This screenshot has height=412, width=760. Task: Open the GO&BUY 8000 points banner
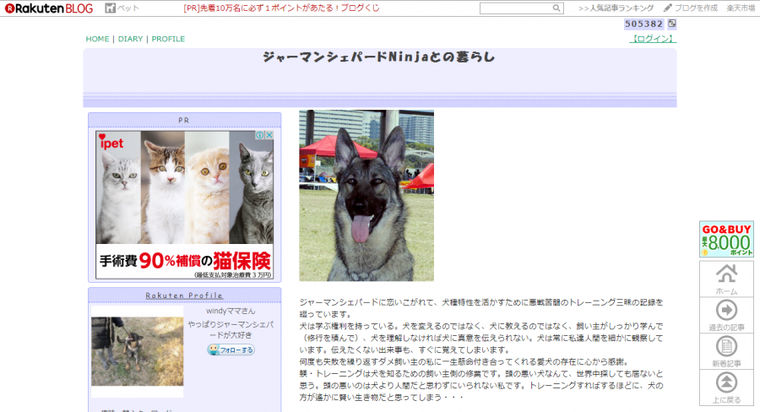(726, 239)
